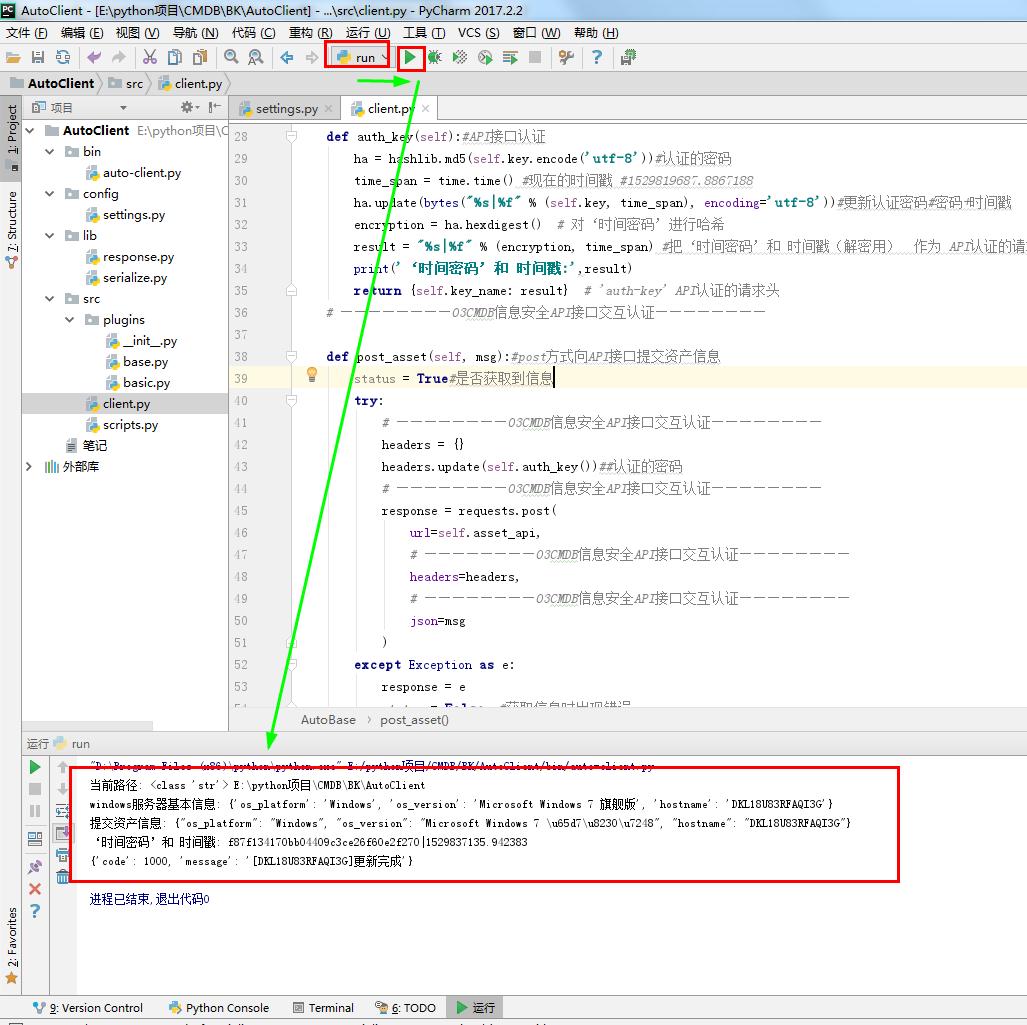Click the lightbulb intention icon on line 39
Viewport: 1027px width, 1025px height.
click(x=312, y=375)
